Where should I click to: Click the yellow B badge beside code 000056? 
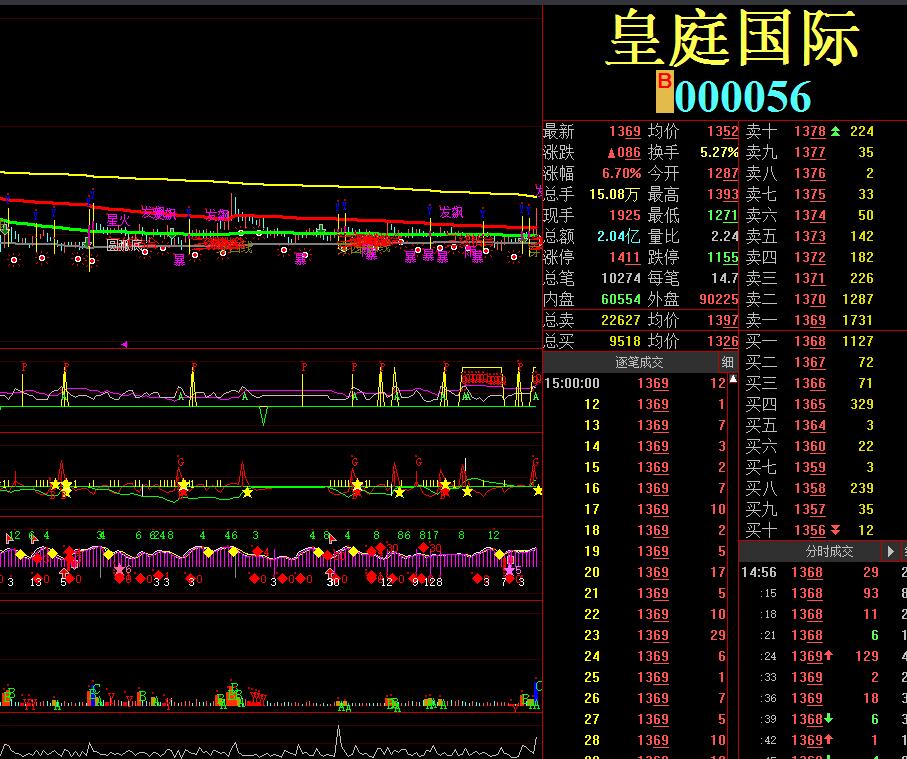click(x=665, y=92)
